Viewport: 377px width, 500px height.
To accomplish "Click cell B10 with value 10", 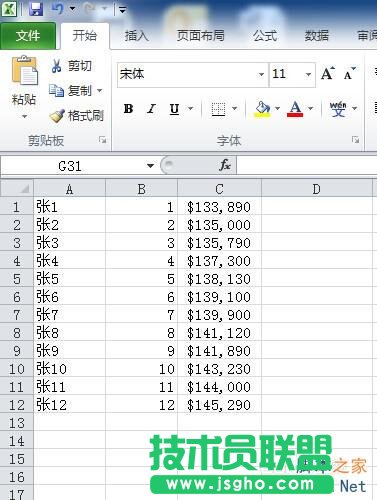I will point(142,369).
